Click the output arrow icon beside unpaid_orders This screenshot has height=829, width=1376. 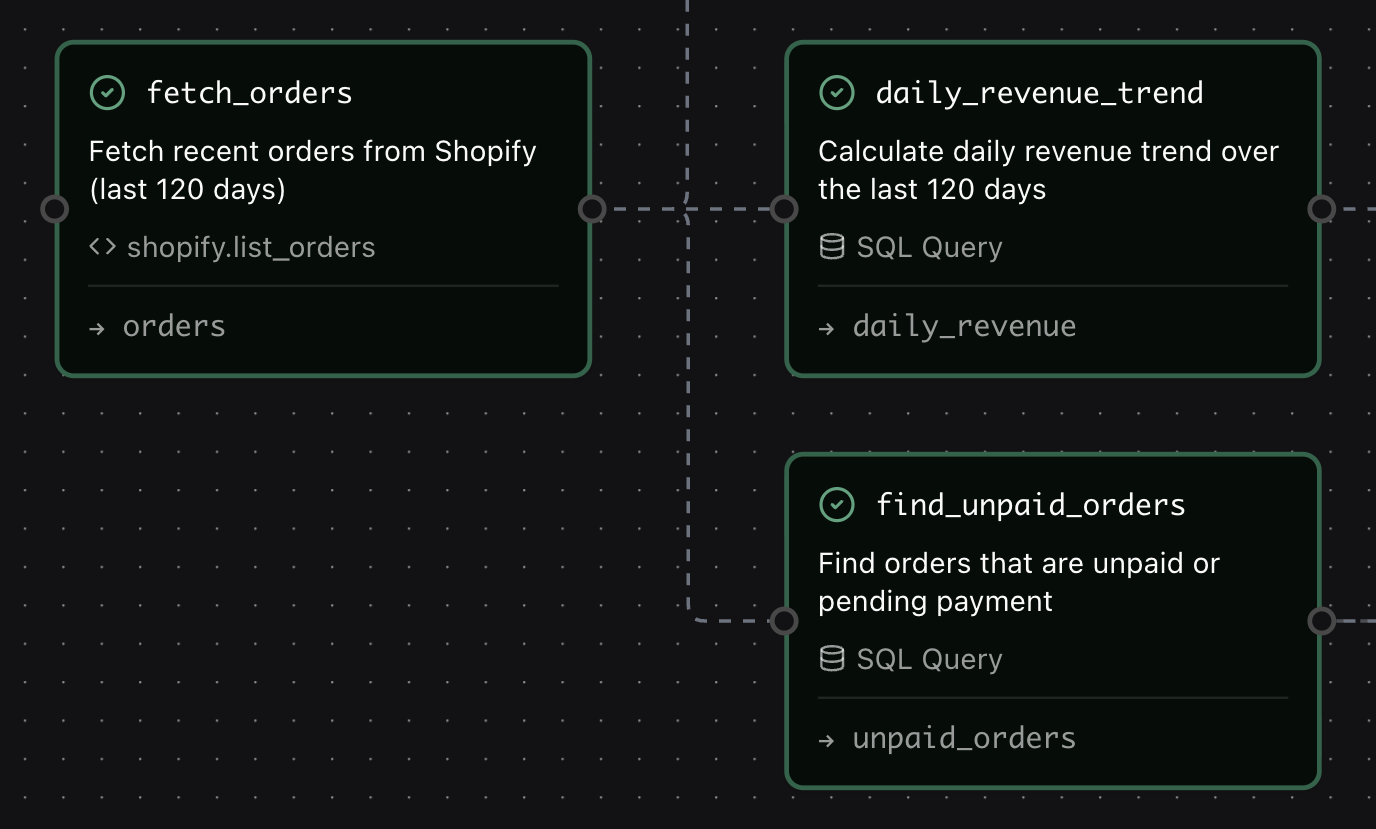828,737
